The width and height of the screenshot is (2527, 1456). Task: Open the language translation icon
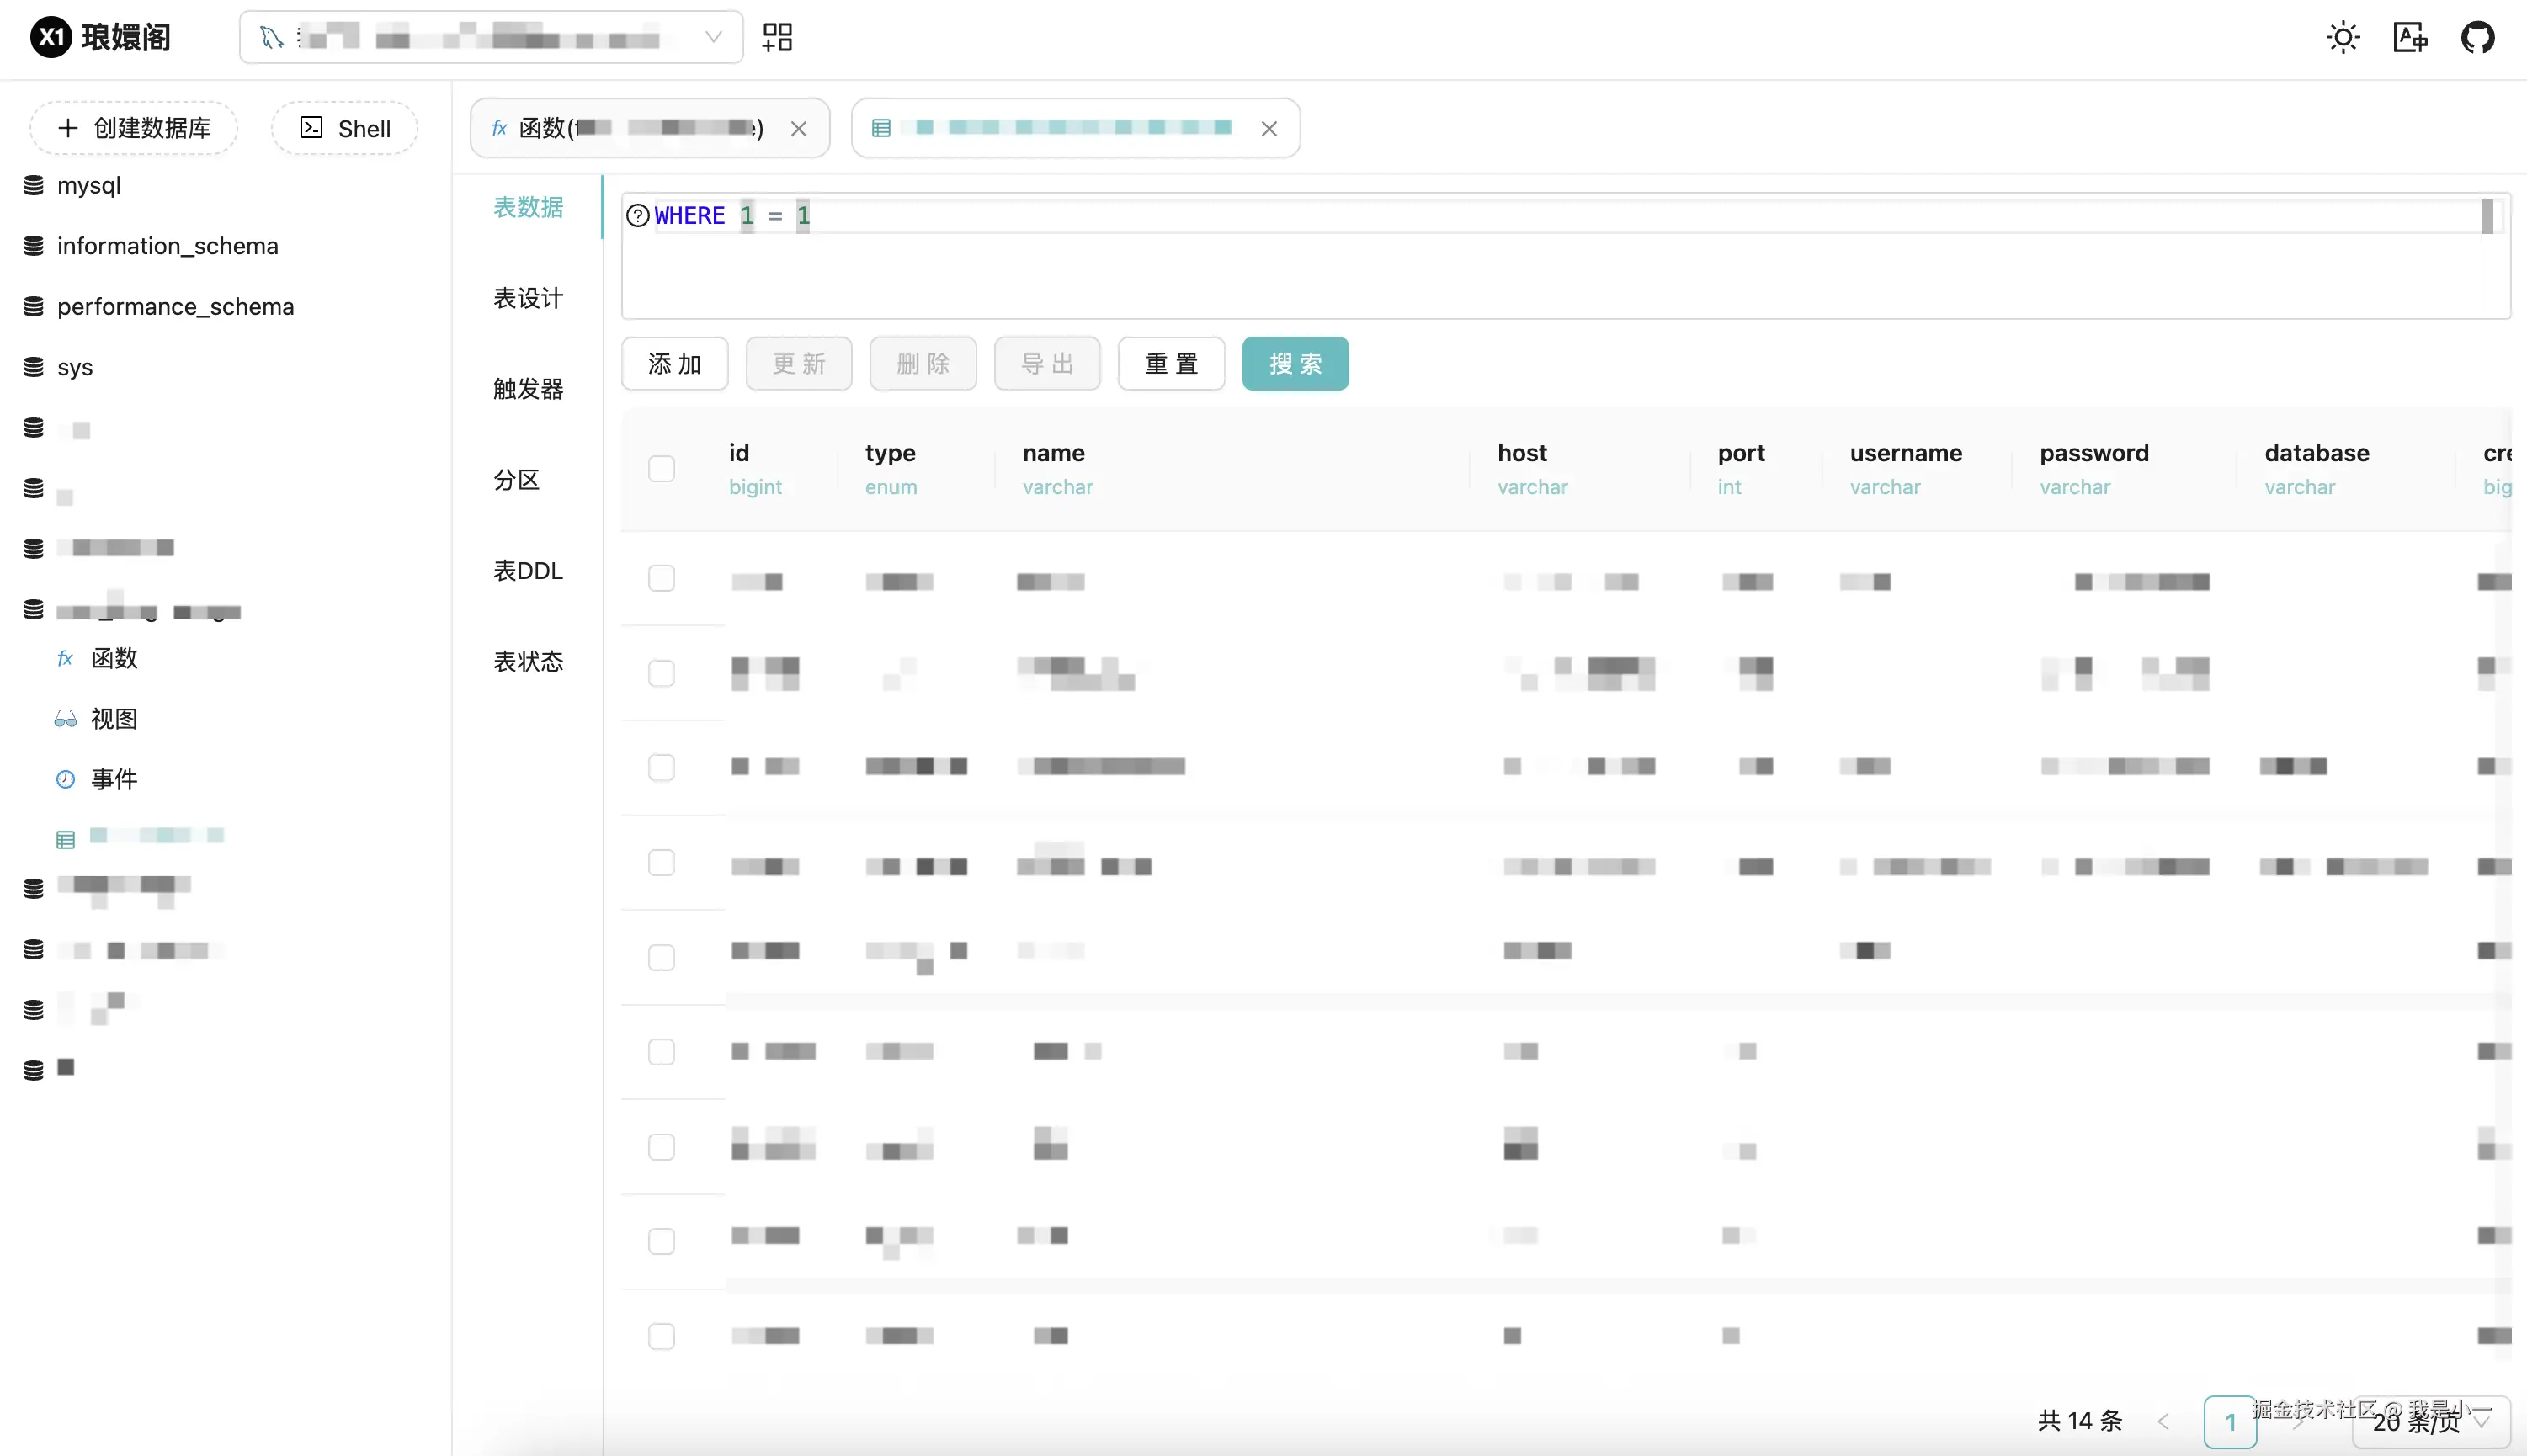point(2410,38)
